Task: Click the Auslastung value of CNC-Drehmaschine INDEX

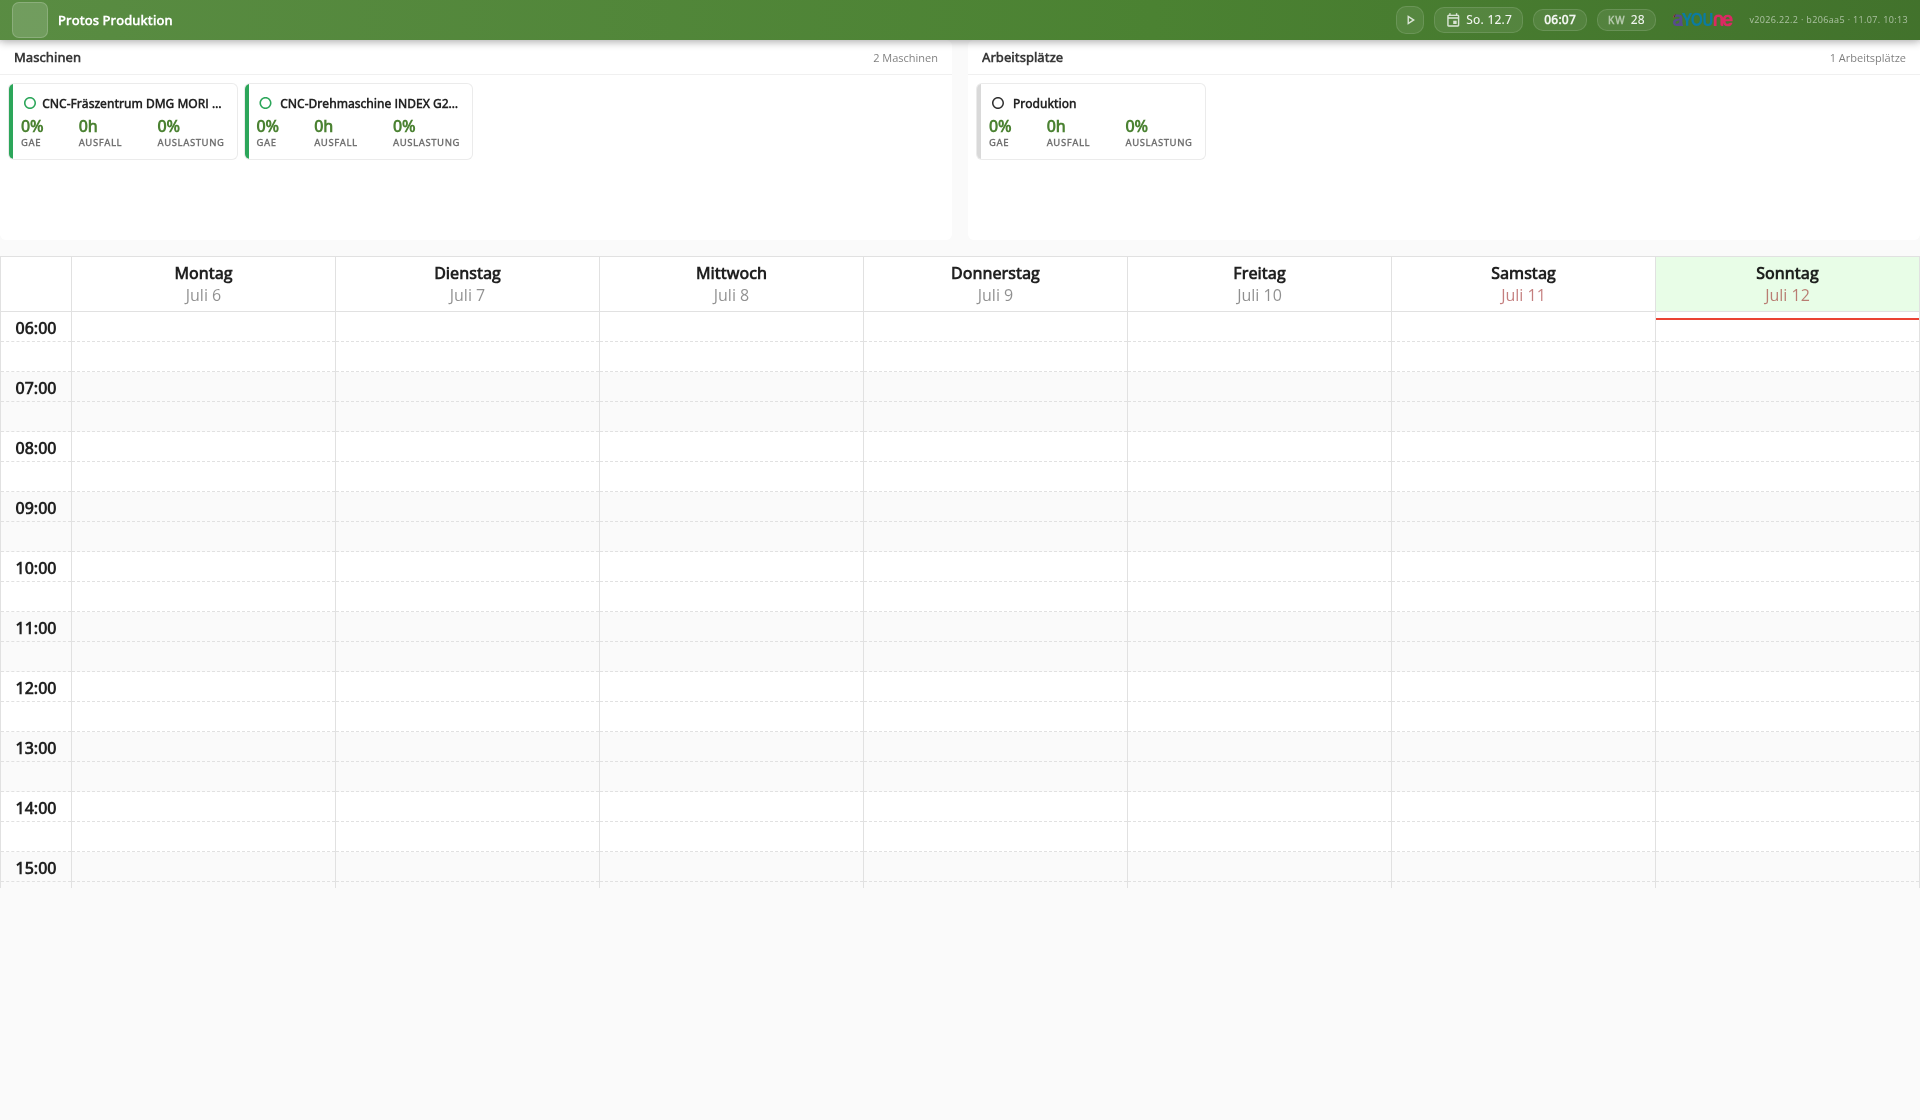Action: pyautogui.click(x=404, y=126)
